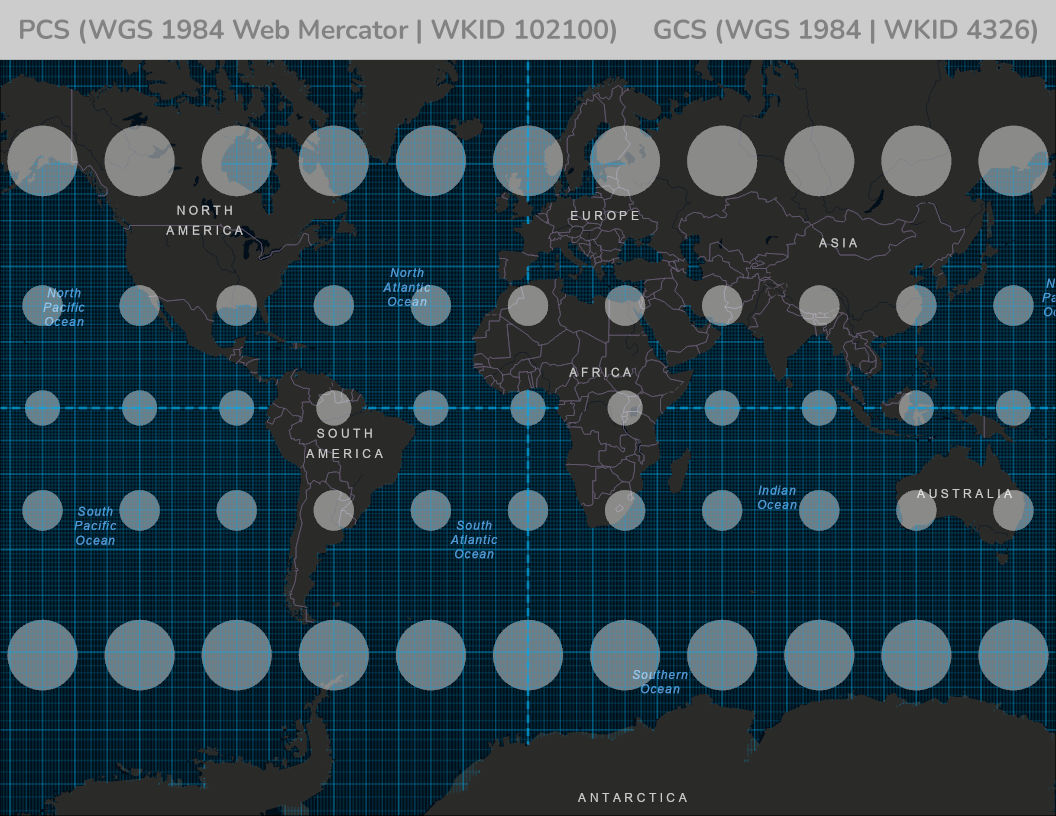1056x816 pixels.
Task: Click the South Atlantic Ocean label
Action: (474, 539)
